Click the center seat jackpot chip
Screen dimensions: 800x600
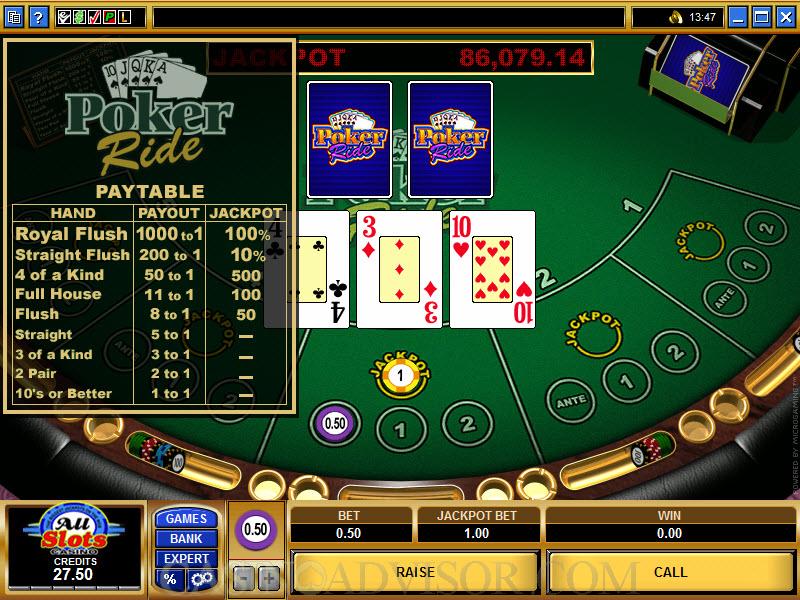tap(400, 376)
